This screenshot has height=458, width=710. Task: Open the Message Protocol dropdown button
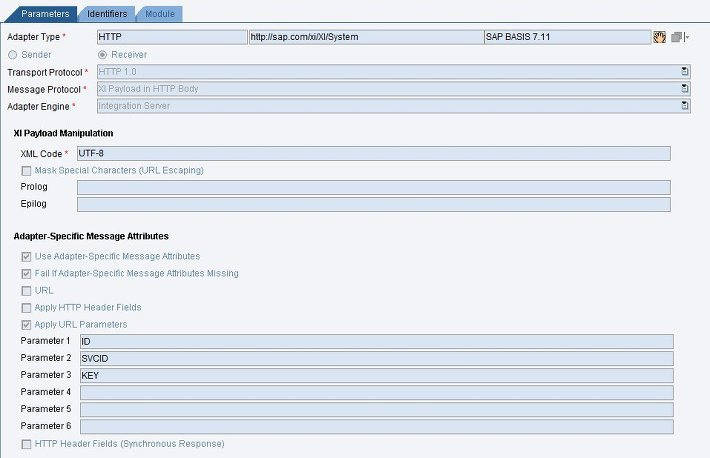[685, 89]
